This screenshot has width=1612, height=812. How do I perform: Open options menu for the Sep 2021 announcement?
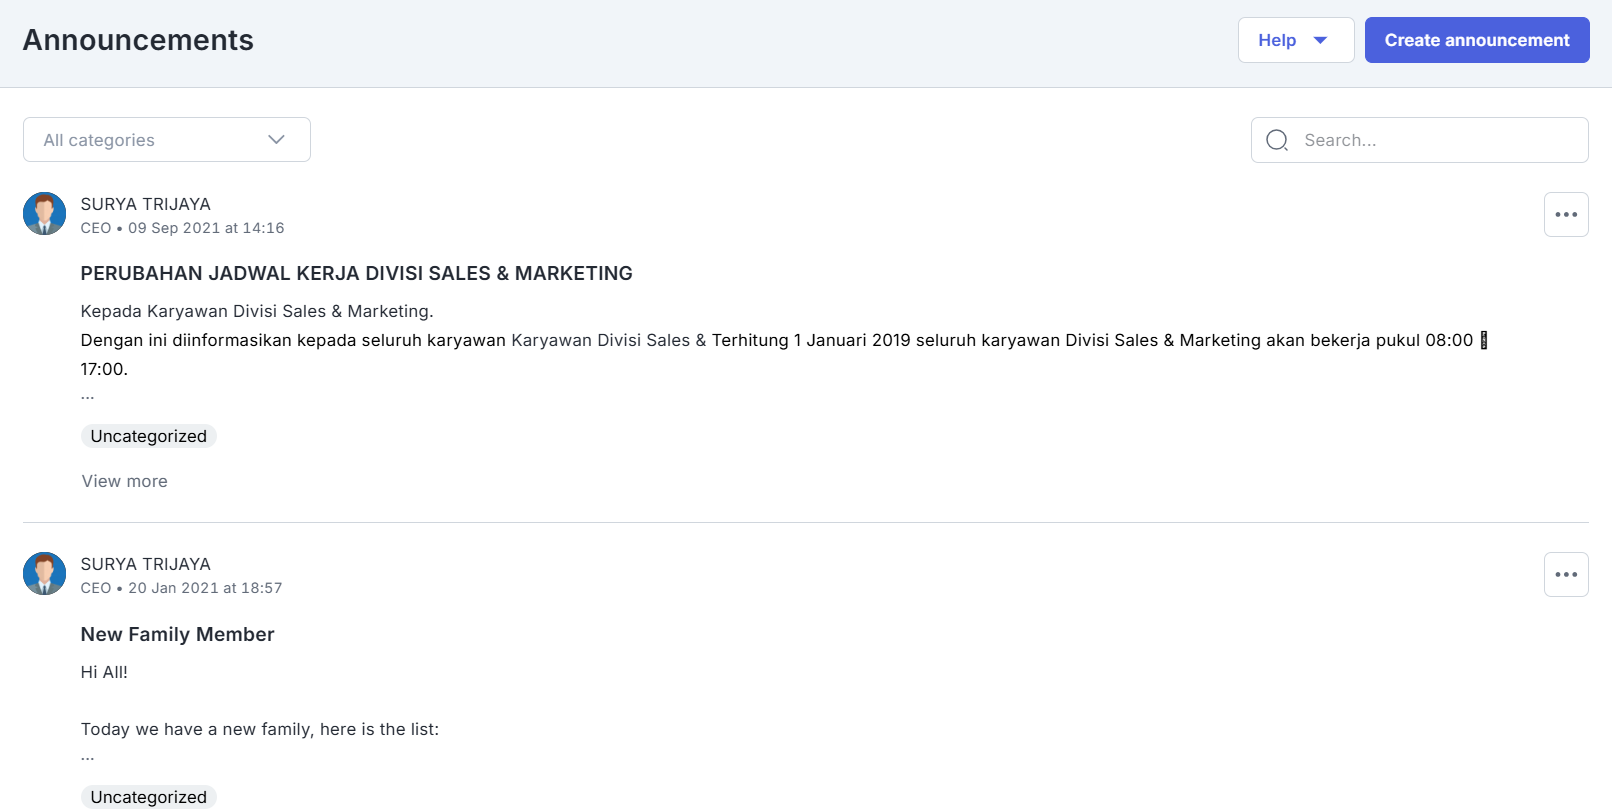pos(1565,215)
